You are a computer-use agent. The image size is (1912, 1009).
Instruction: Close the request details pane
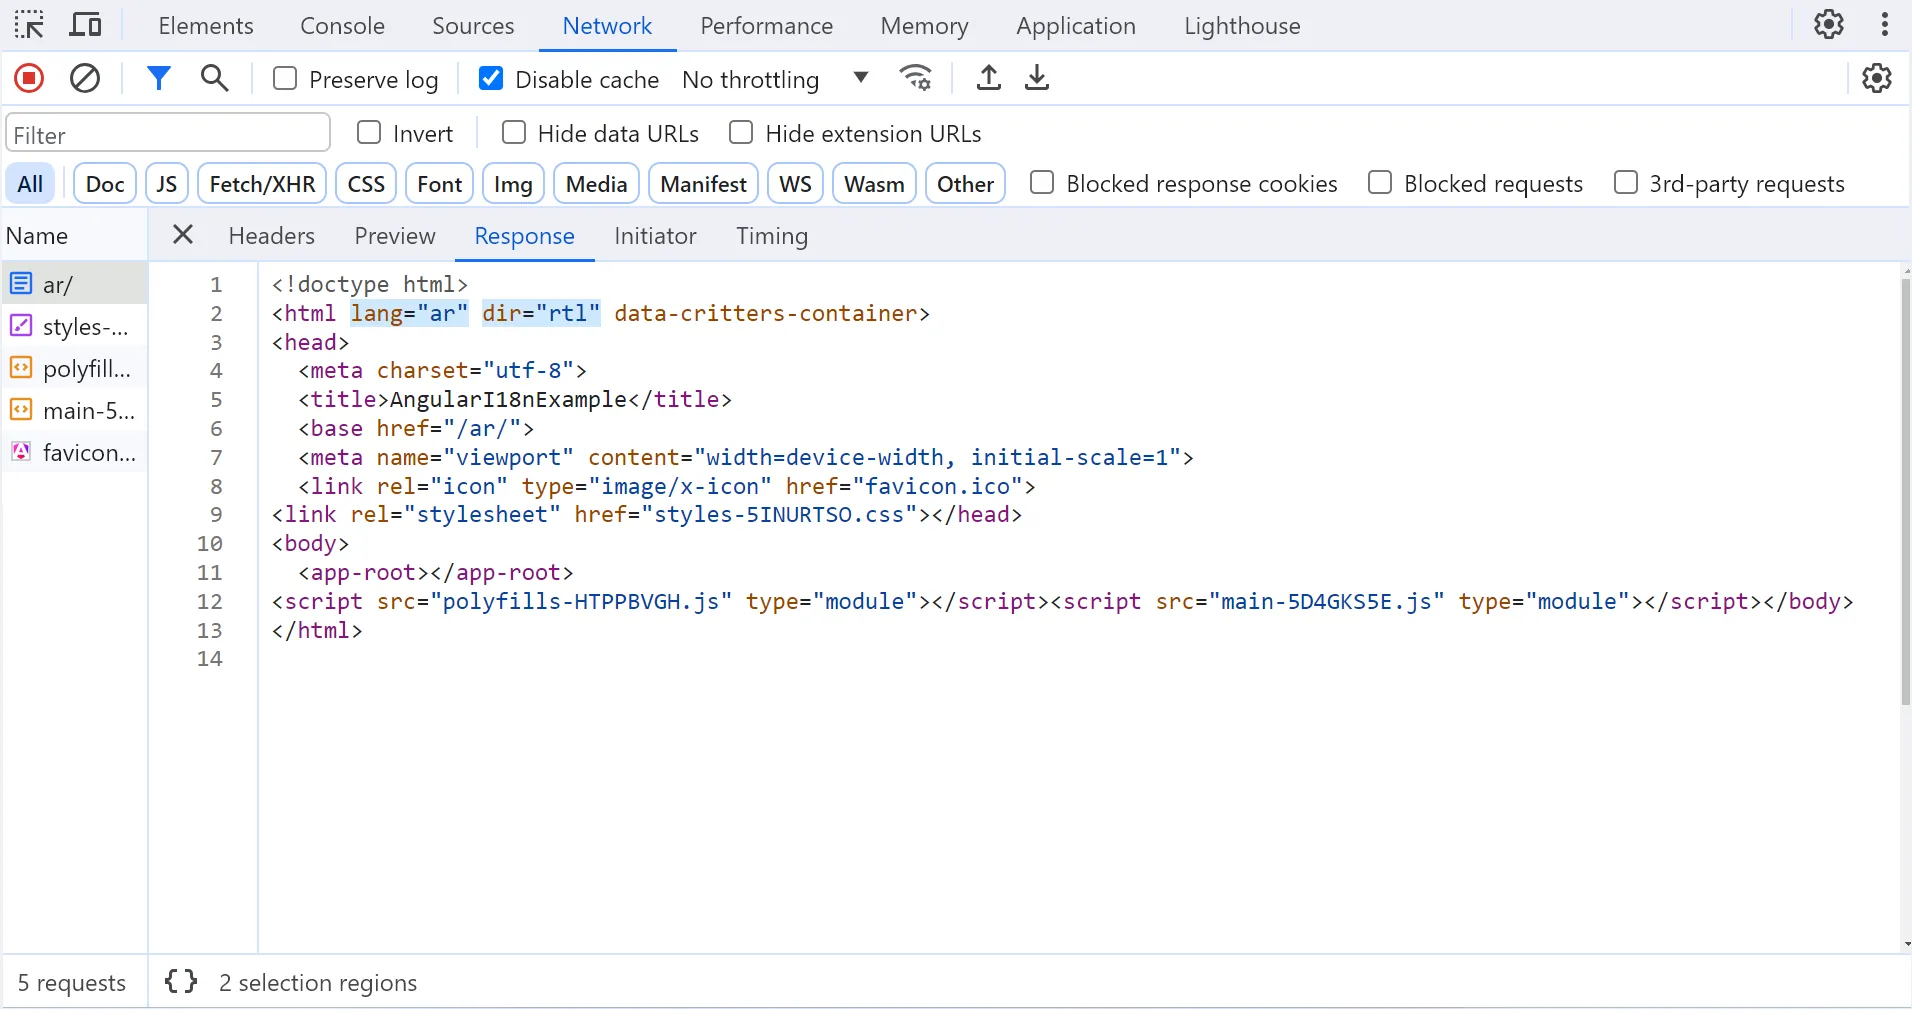[x=182, y=235]
